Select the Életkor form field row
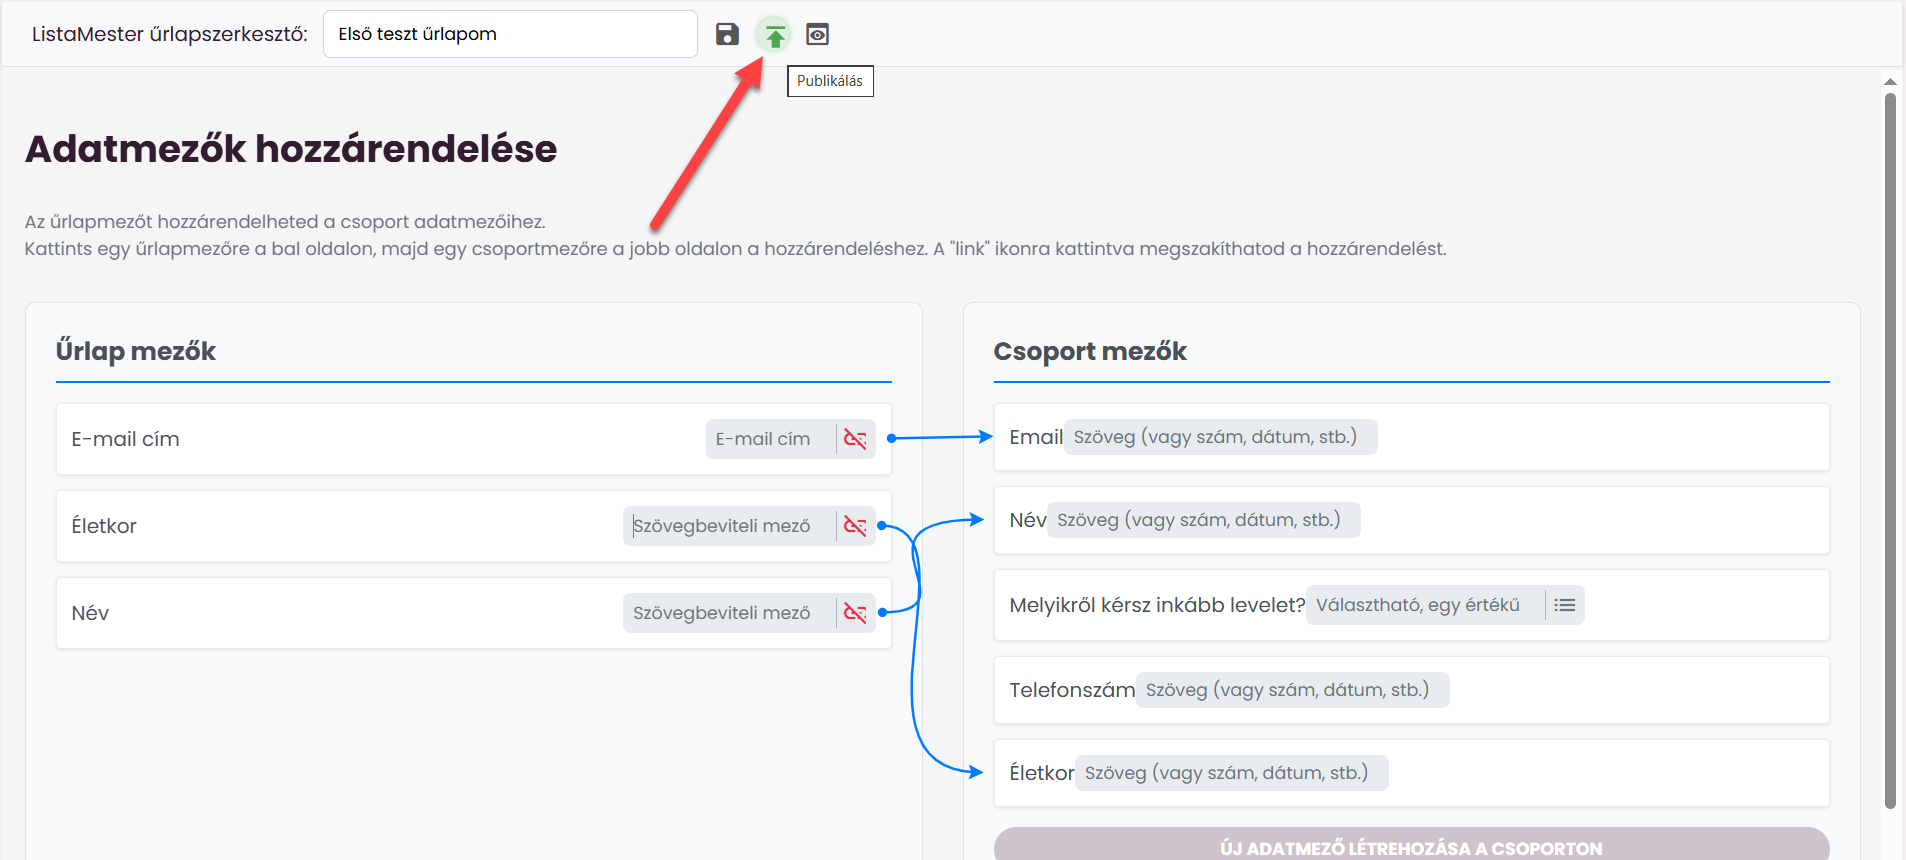 pos(474,526)
